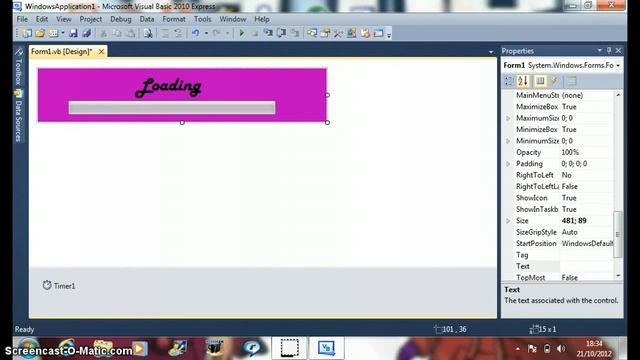The height and width of the screenshot is (360, 640).
Task: Open Visual Basic in the Windows taskbar
Action: coord(327,348)
